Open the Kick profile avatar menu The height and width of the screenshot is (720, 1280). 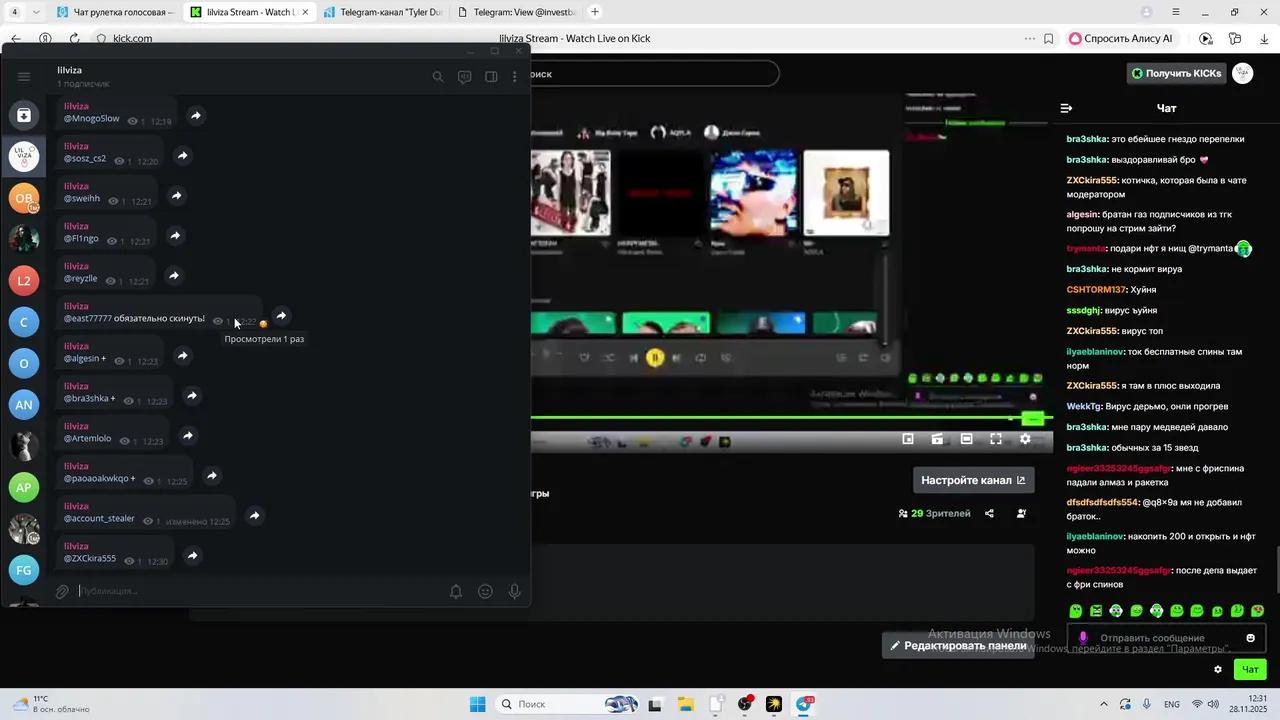1243,73
